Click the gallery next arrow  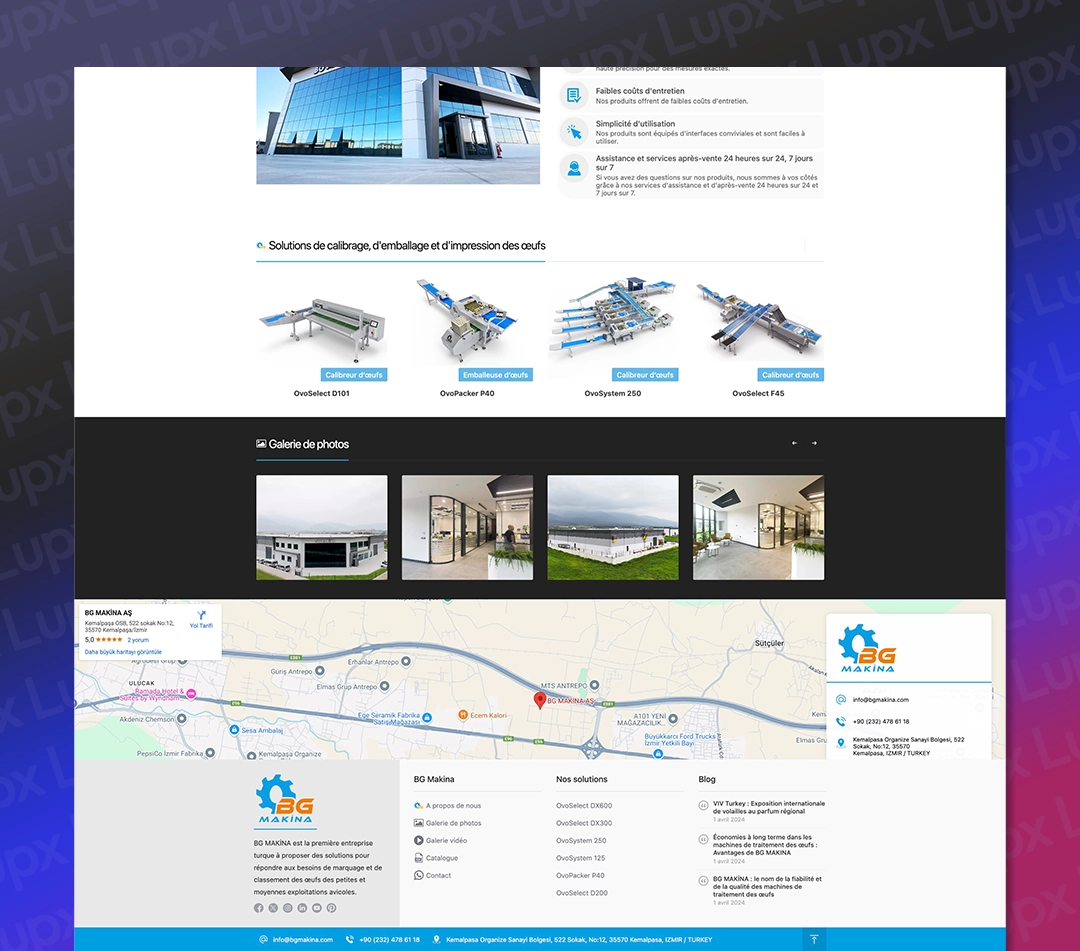point(814,443)
